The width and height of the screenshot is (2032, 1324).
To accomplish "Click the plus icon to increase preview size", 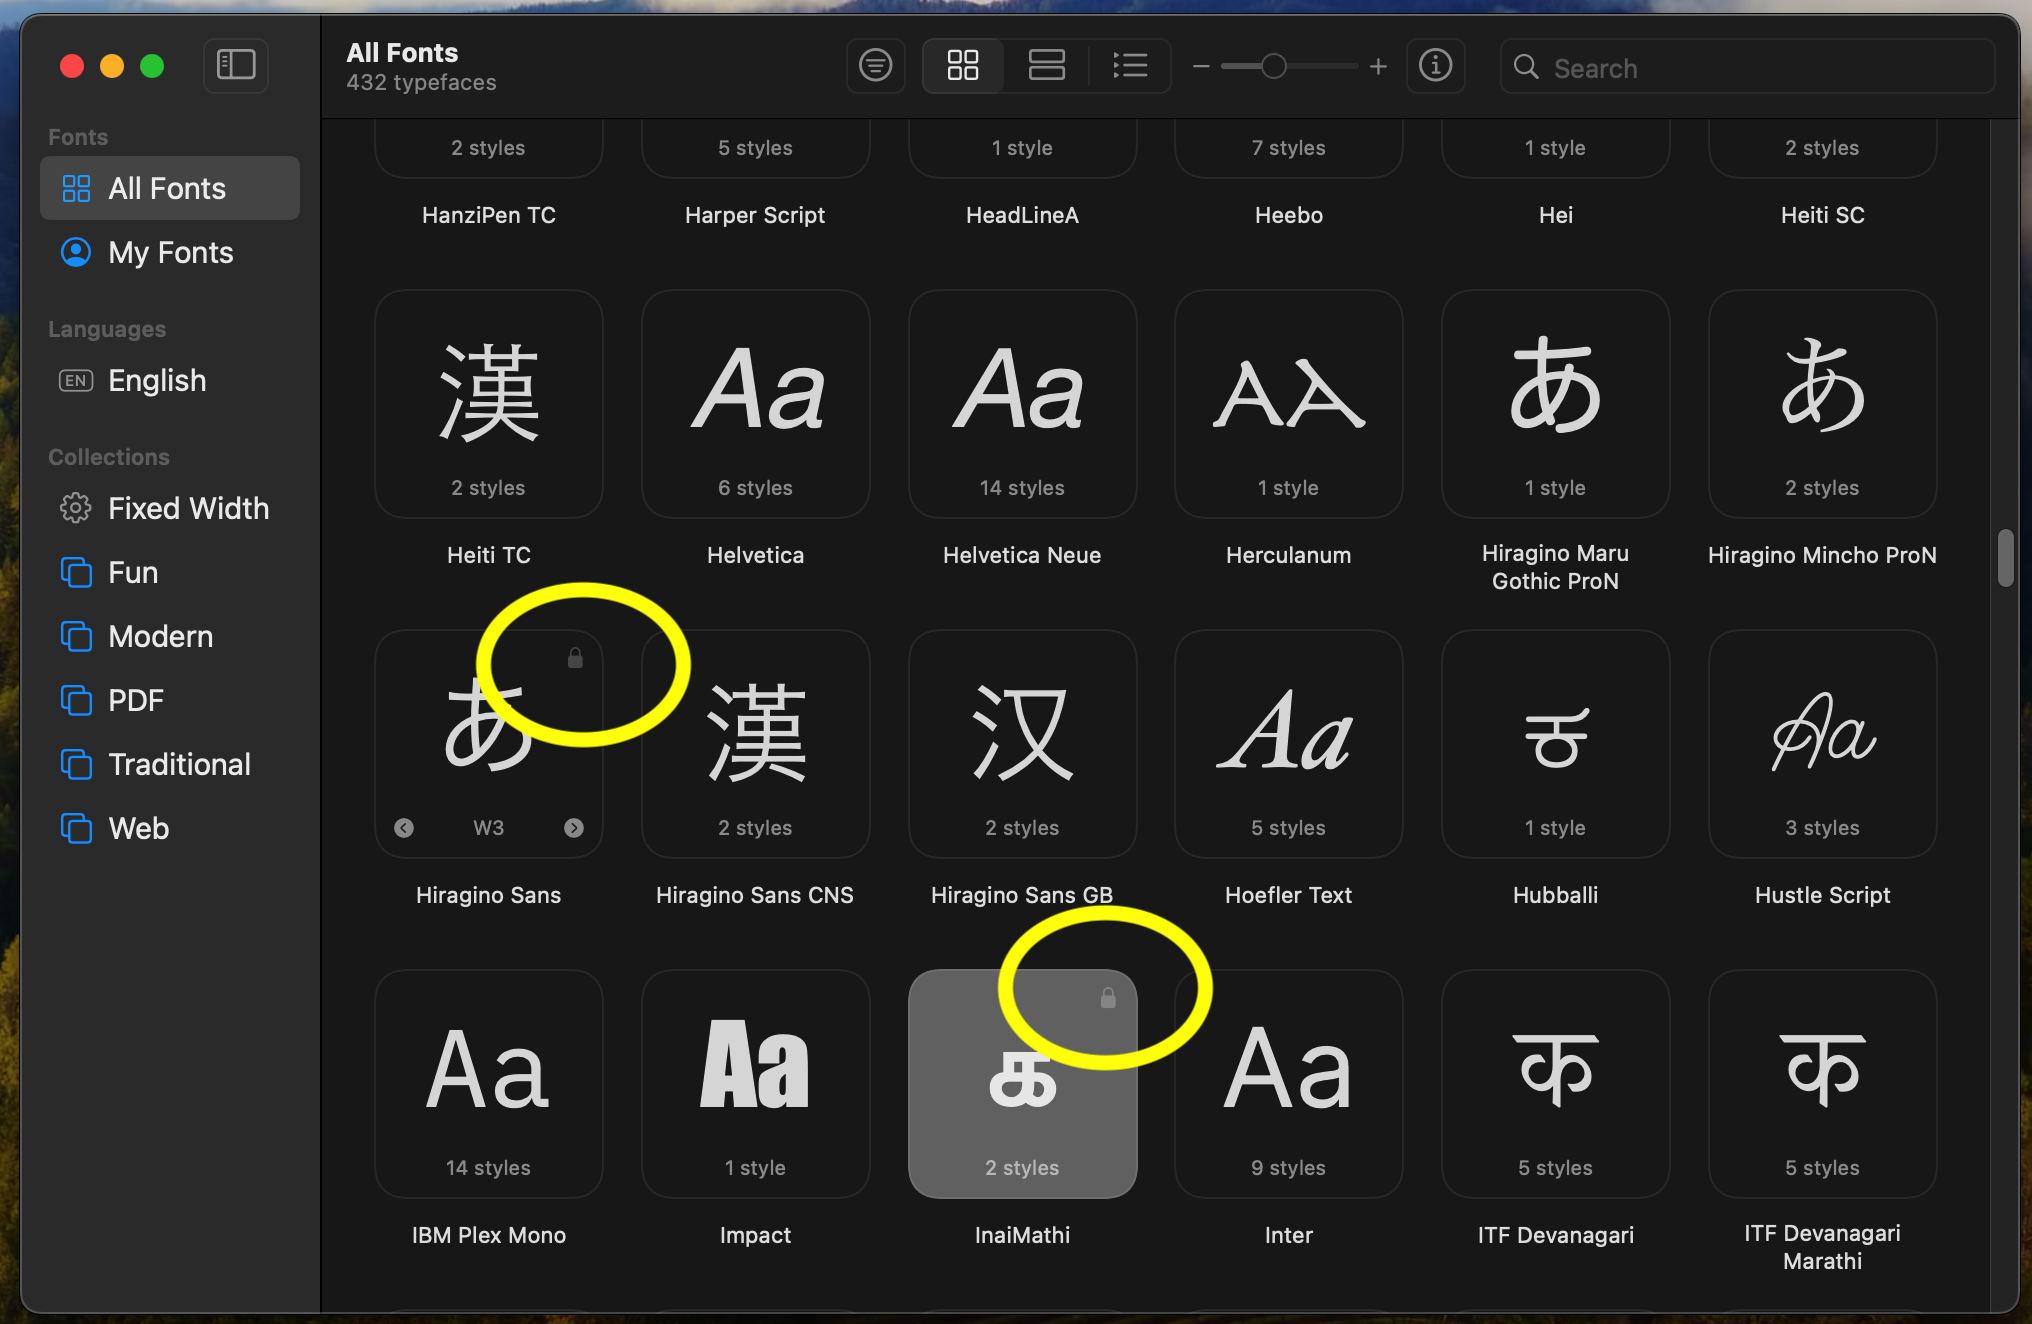I will point(1378,67).
